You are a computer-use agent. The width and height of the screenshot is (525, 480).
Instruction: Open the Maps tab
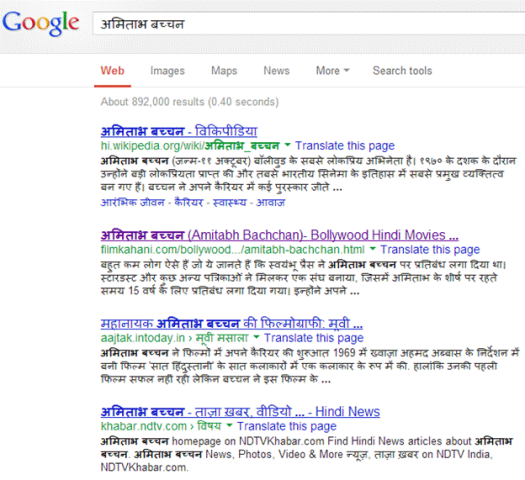(224, 71)
